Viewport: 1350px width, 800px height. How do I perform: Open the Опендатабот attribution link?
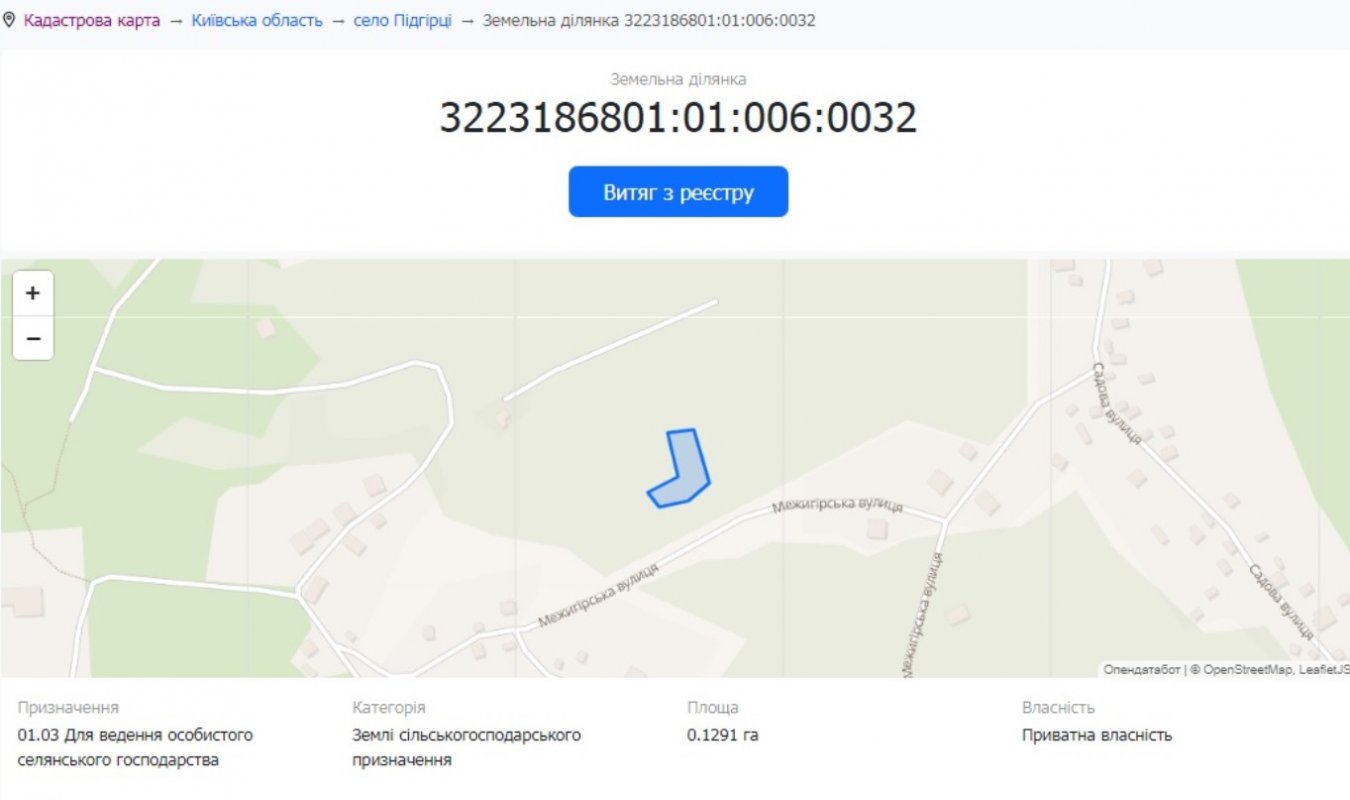[1141, 669]
